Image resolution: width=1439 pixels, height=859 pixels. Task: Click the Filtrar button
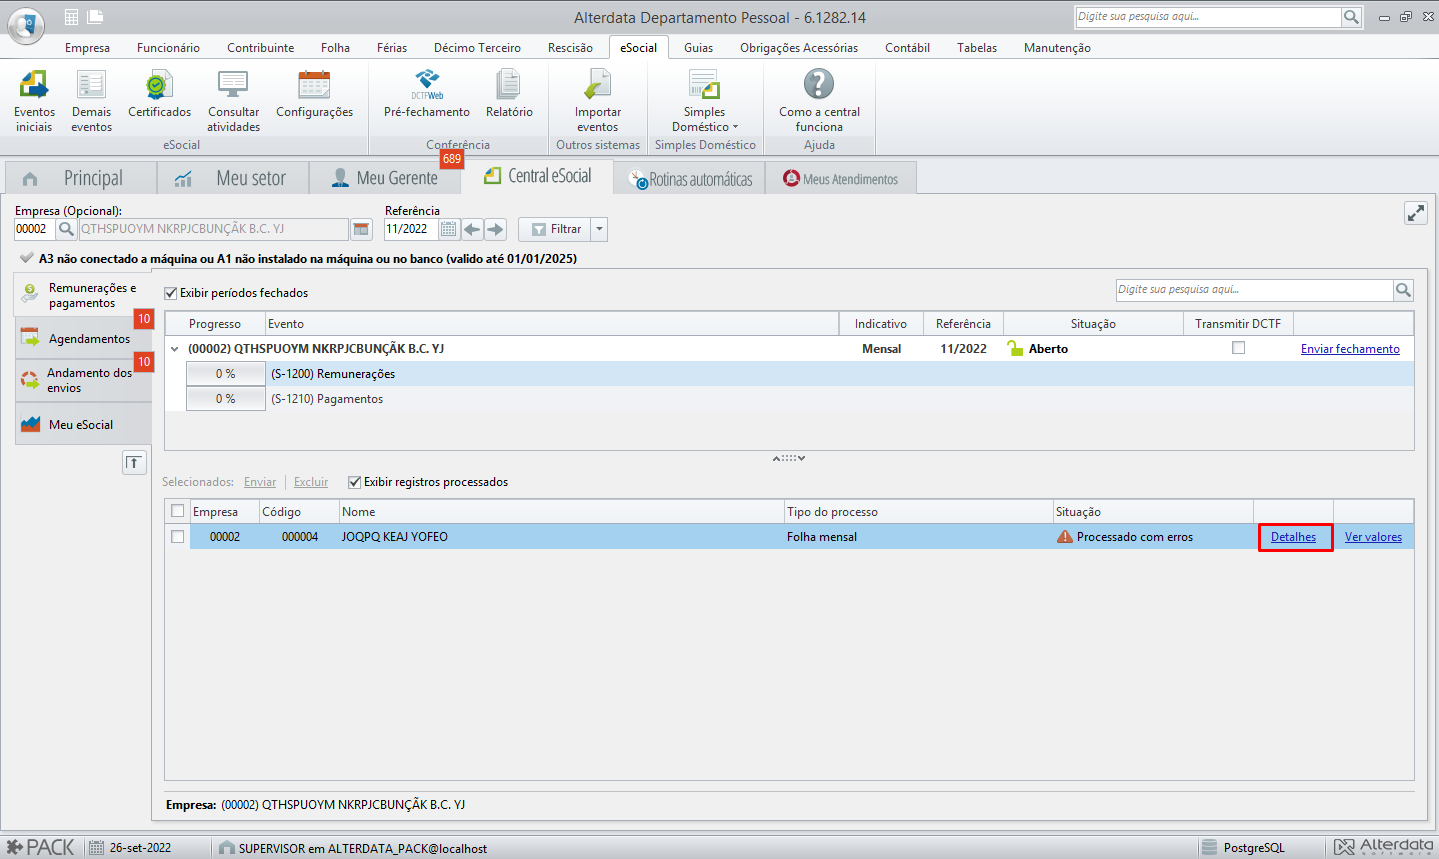(555, 229)
